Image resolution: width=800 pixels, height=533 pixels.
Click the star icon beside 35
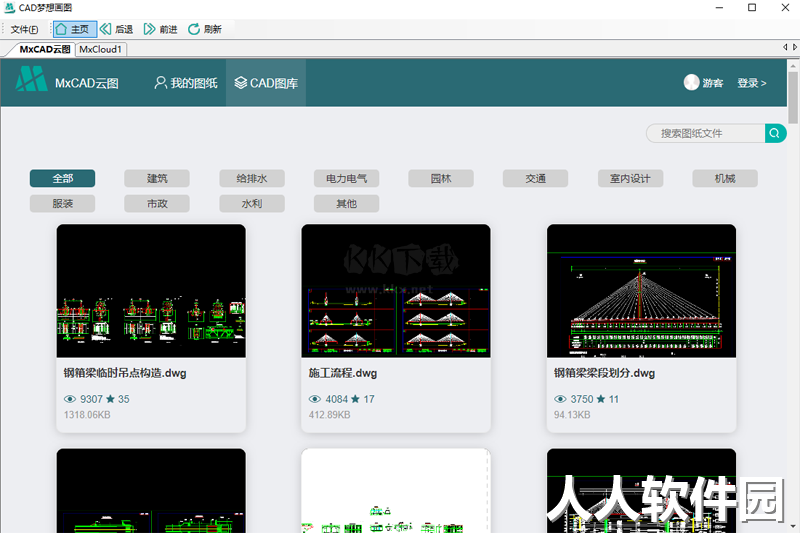(110, 399)
